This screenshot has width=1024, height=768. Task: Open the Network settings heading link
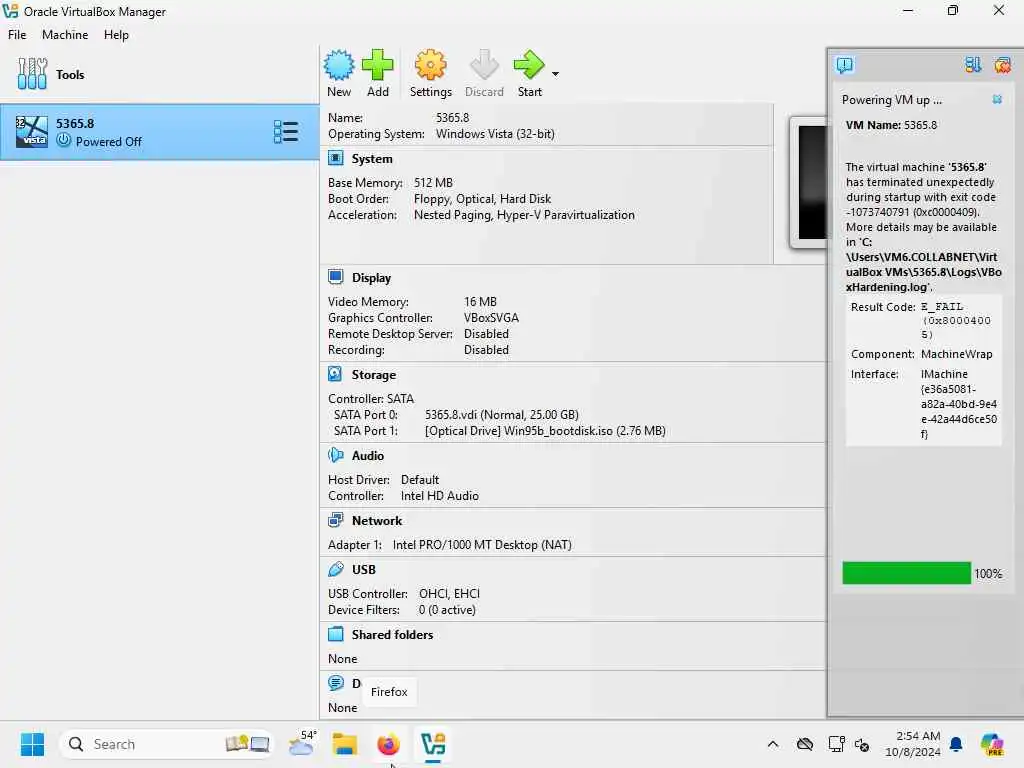point(377,520)
